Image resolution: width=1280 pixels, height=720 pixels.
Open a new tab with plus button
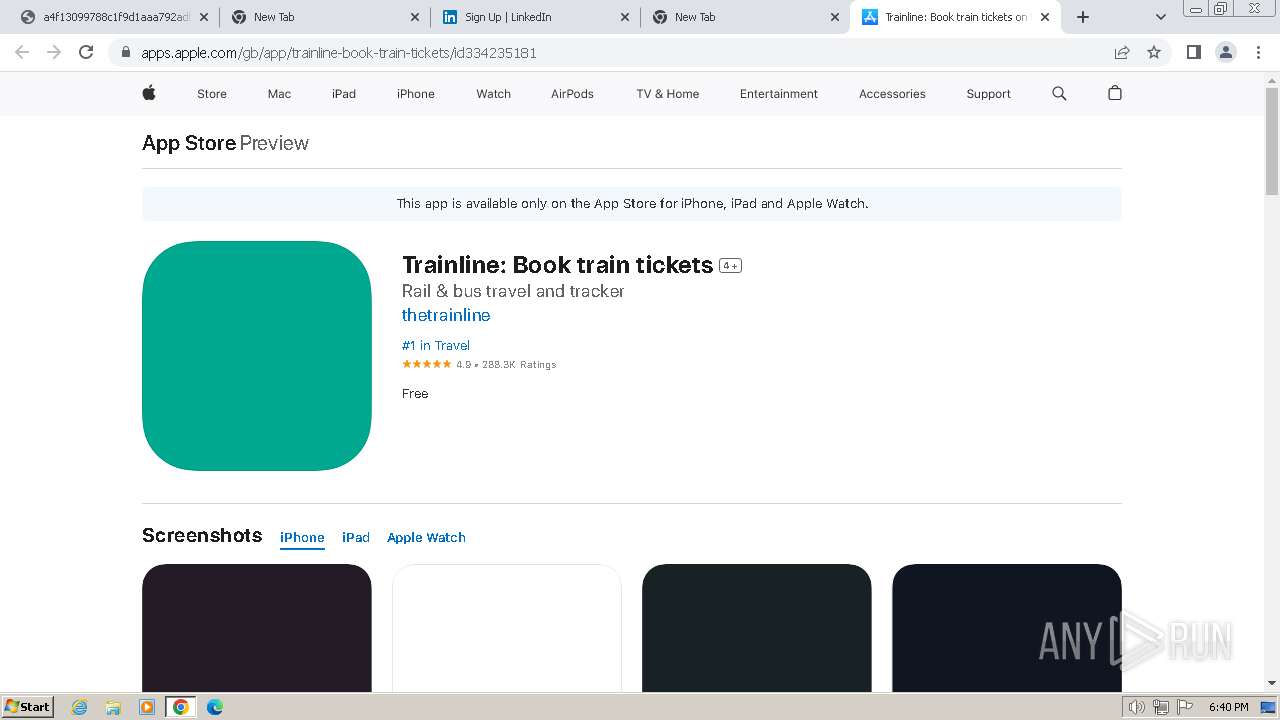1083,17
